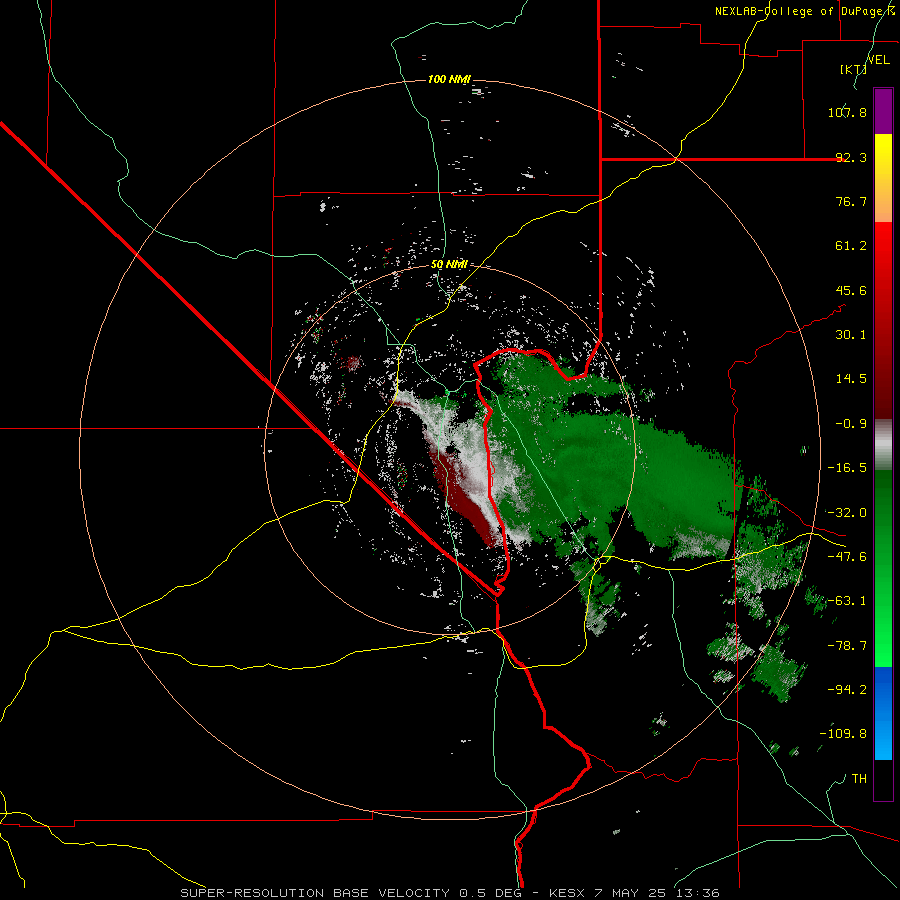Select the -47.6 velocity scale value
The width and height of the screenshot is (900, 900).
click(847, 557)
